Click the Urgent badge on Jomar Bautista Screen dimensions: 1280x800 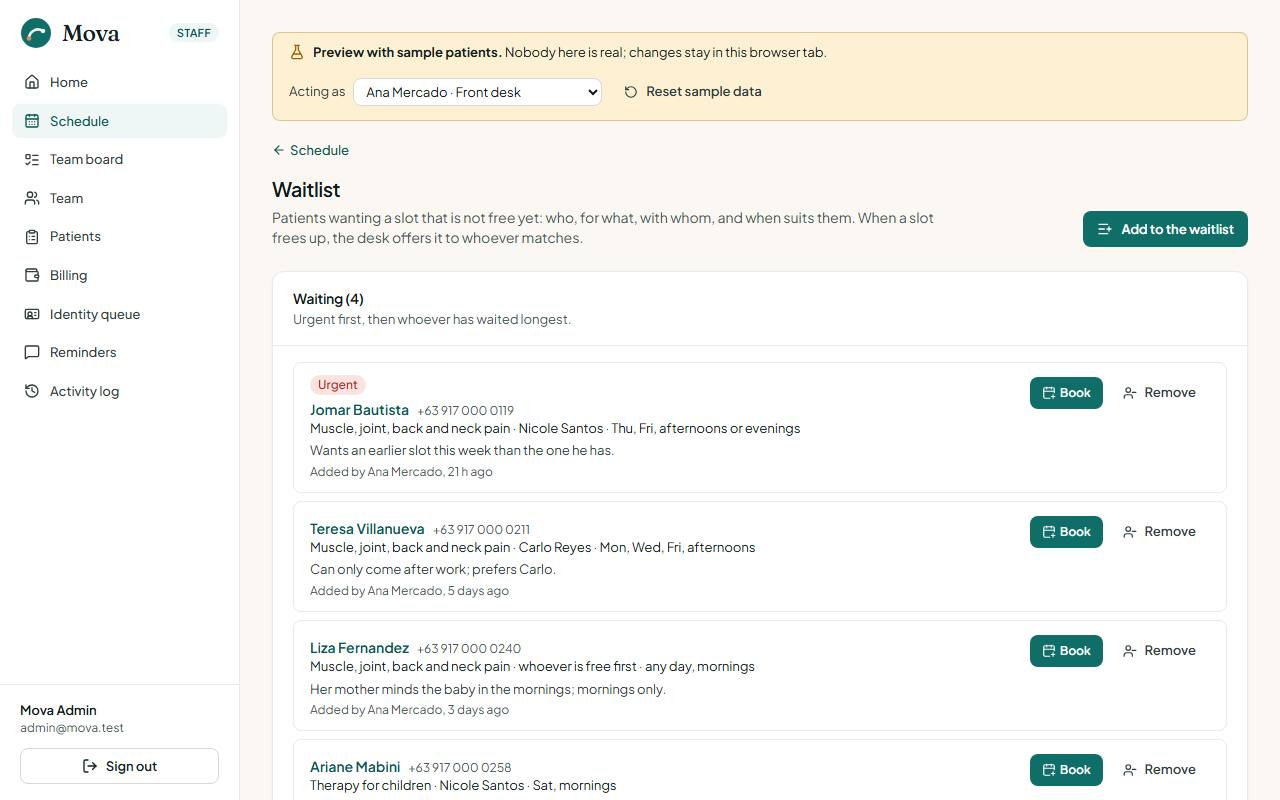pos(338,385)
